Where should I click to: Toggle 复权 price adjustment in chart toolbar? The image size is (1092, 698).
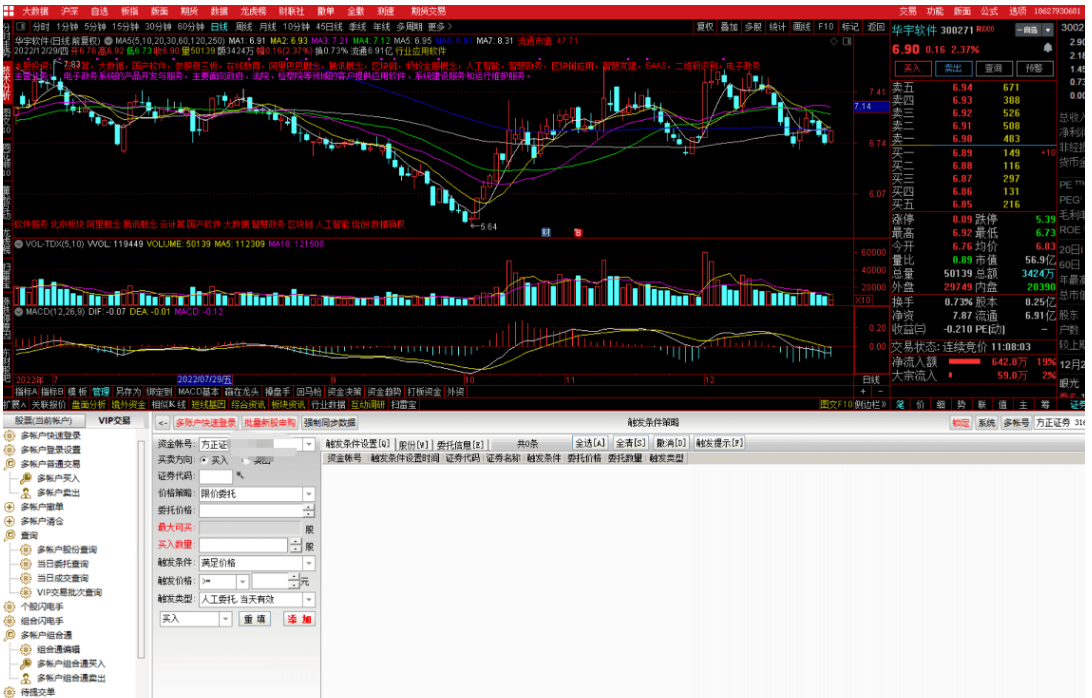click(x=705, y=26)
